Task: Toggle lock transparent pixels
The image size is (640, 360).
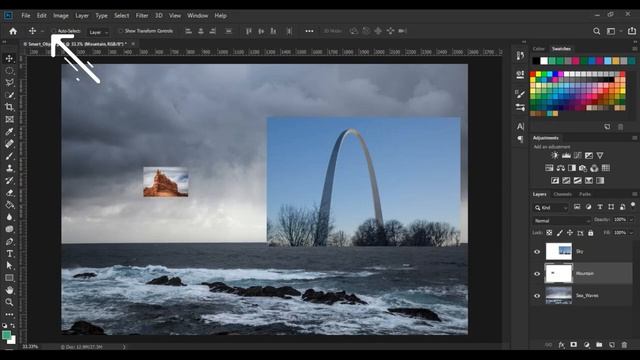Action: (x=549, y=233)
